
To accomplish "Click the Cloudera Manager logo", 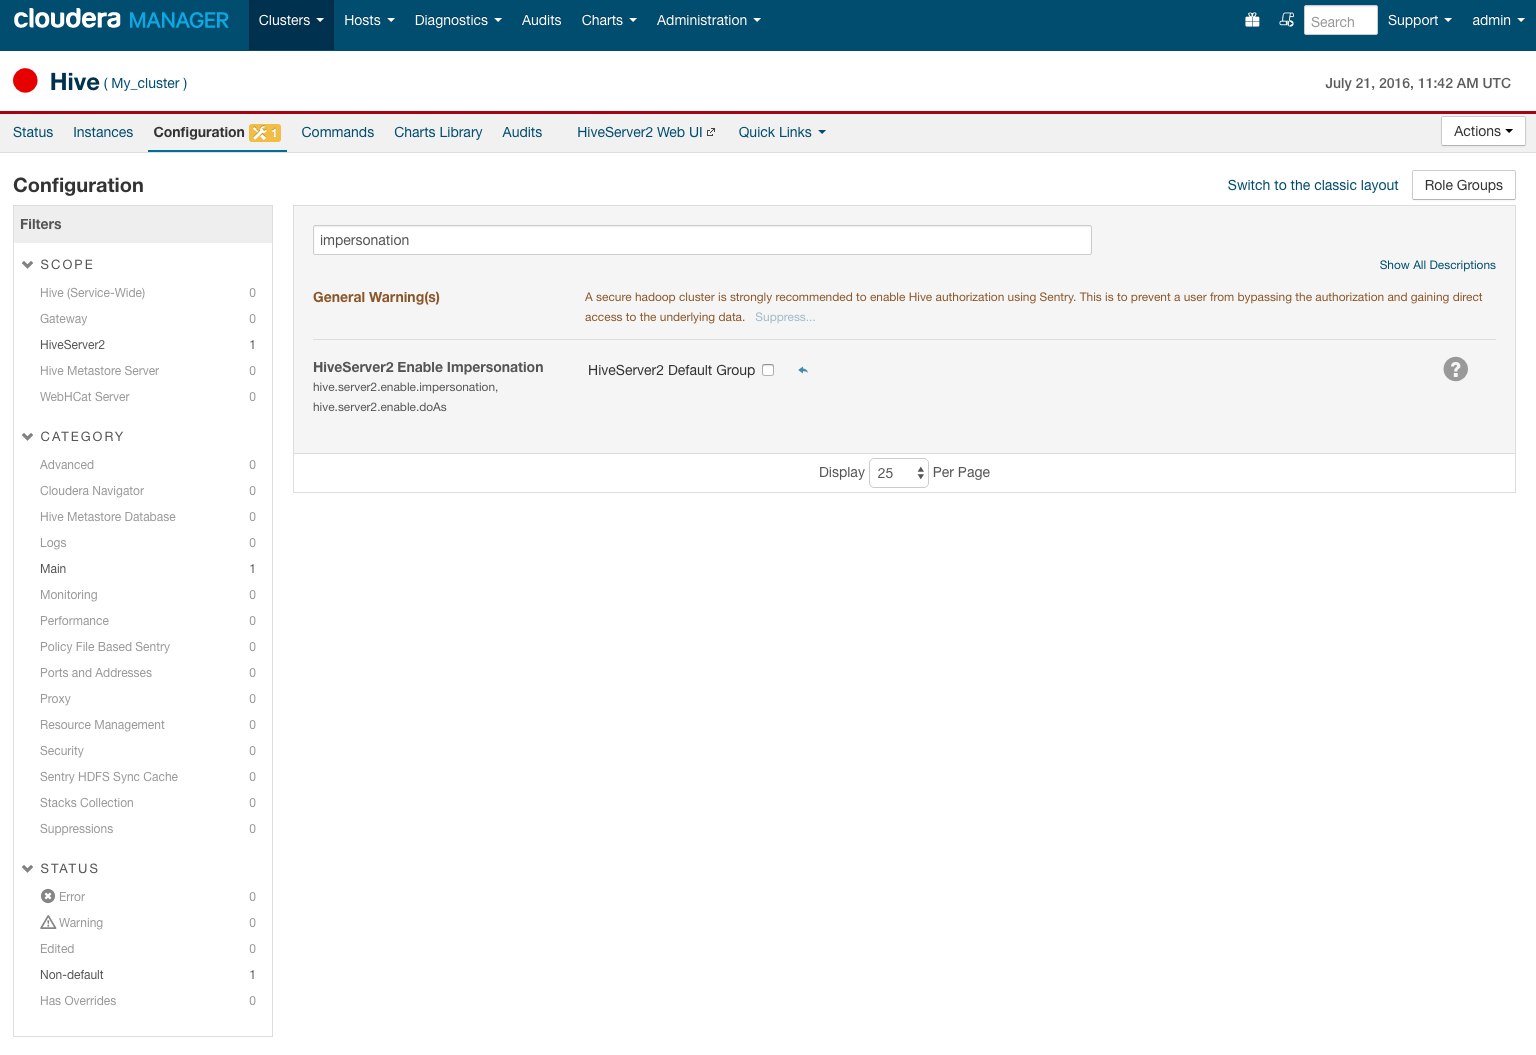I will tap(121, 20).
